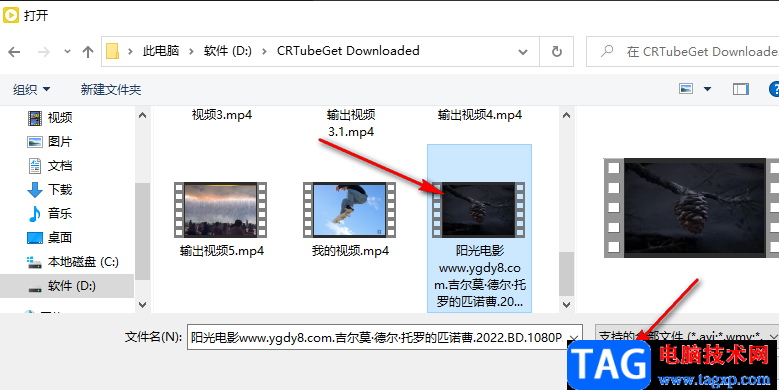Expand address bar history dropdown
Screen dimensions: 779x390
pos(523,52)
